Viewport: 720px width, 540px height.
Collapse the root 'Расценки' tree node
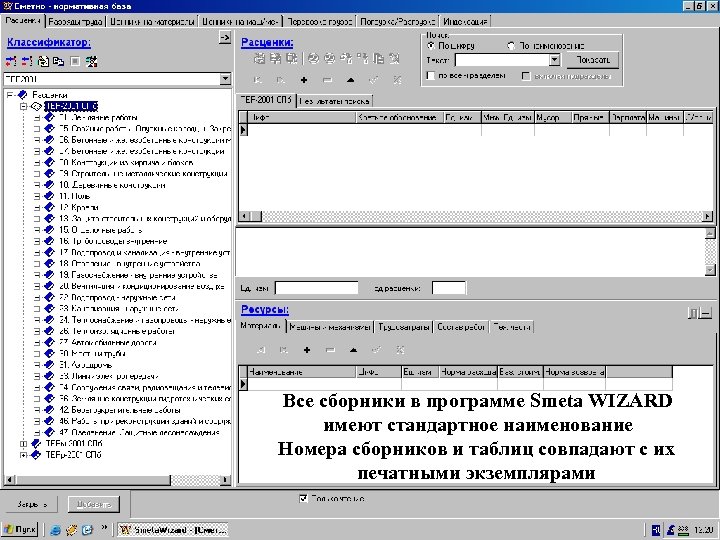[x=9, y=95]
